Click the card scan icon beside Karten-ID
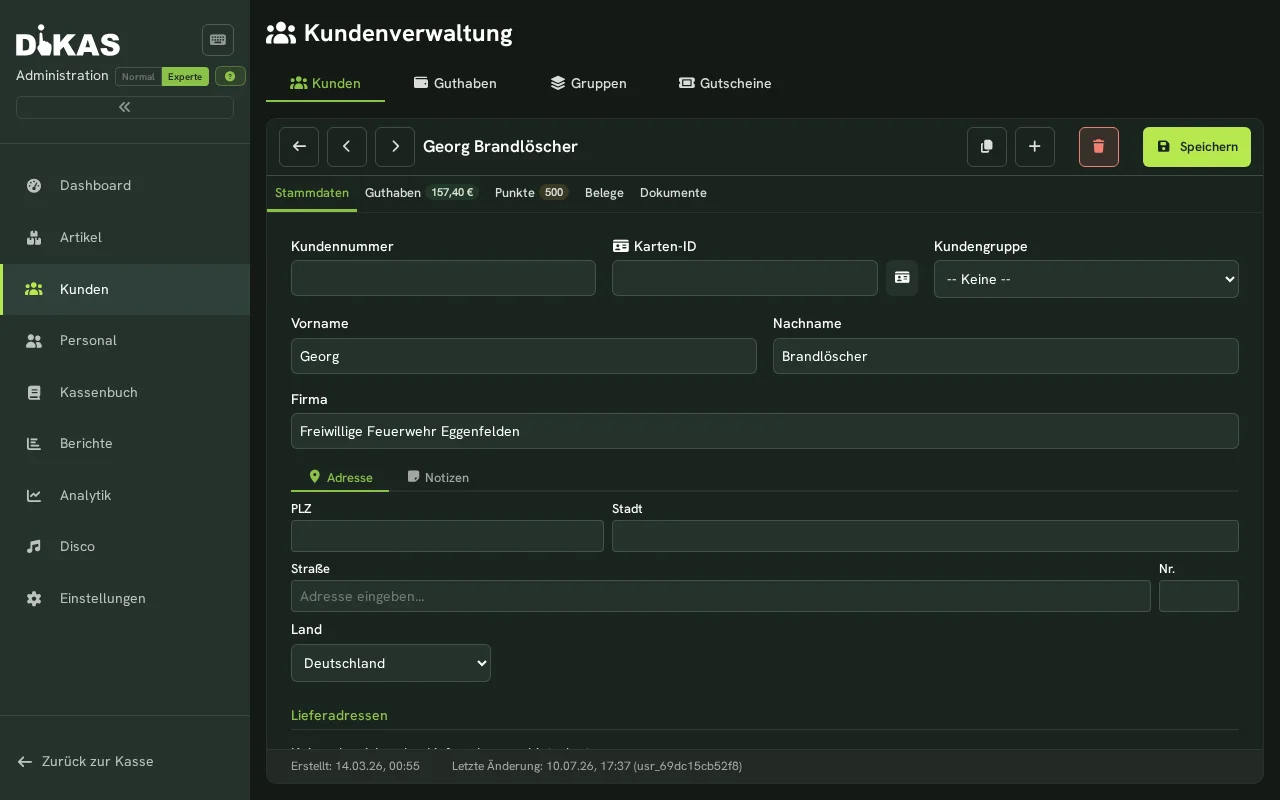This screenshot has height=800, width=1280. click(x=902, y=278)
